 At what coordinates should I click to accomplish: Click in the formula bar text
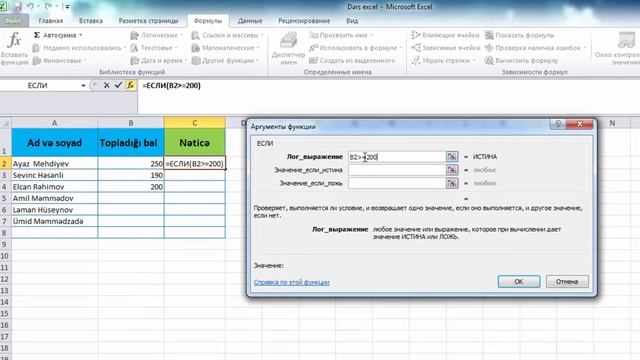(171, 85)
